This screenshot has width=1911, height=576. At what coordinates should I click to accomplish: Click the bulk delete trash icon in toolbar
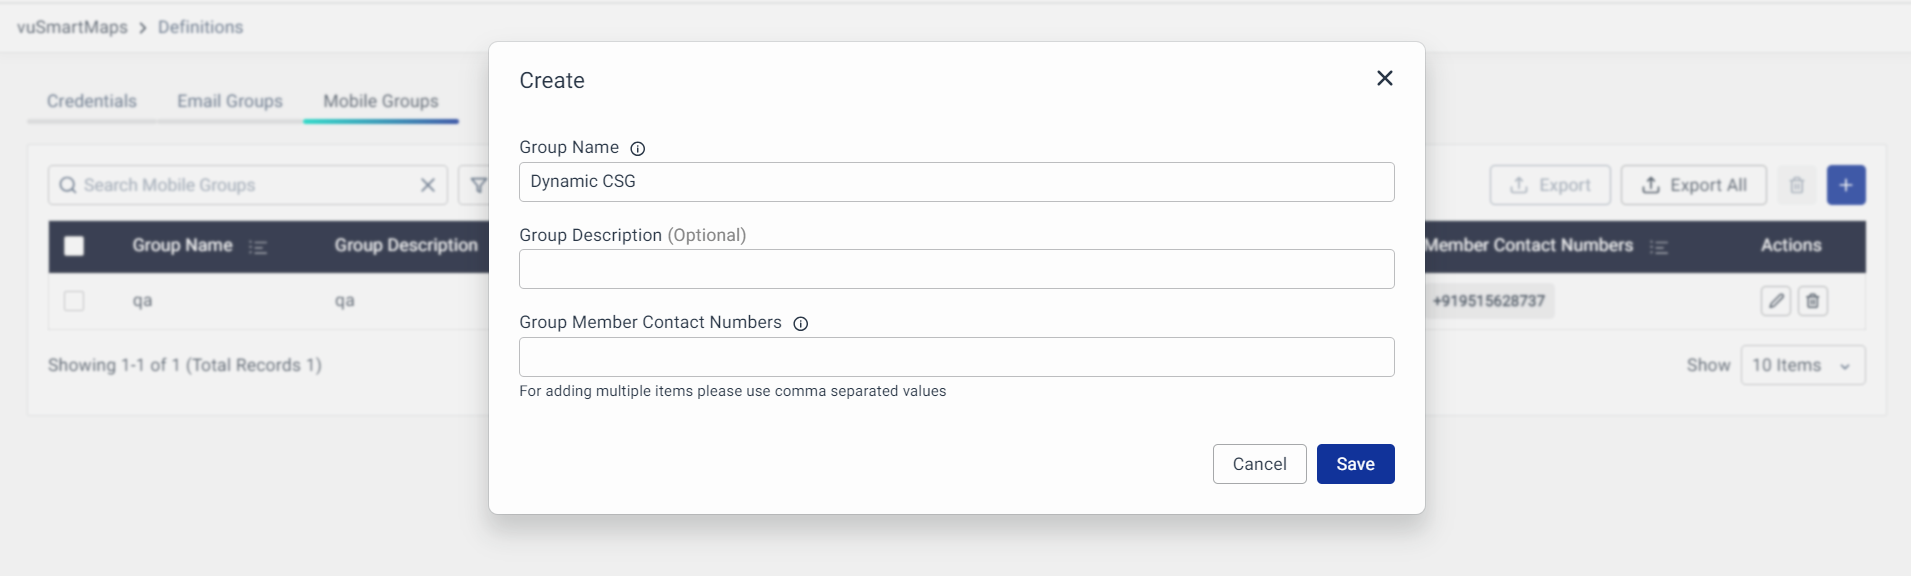[1796, 185]
